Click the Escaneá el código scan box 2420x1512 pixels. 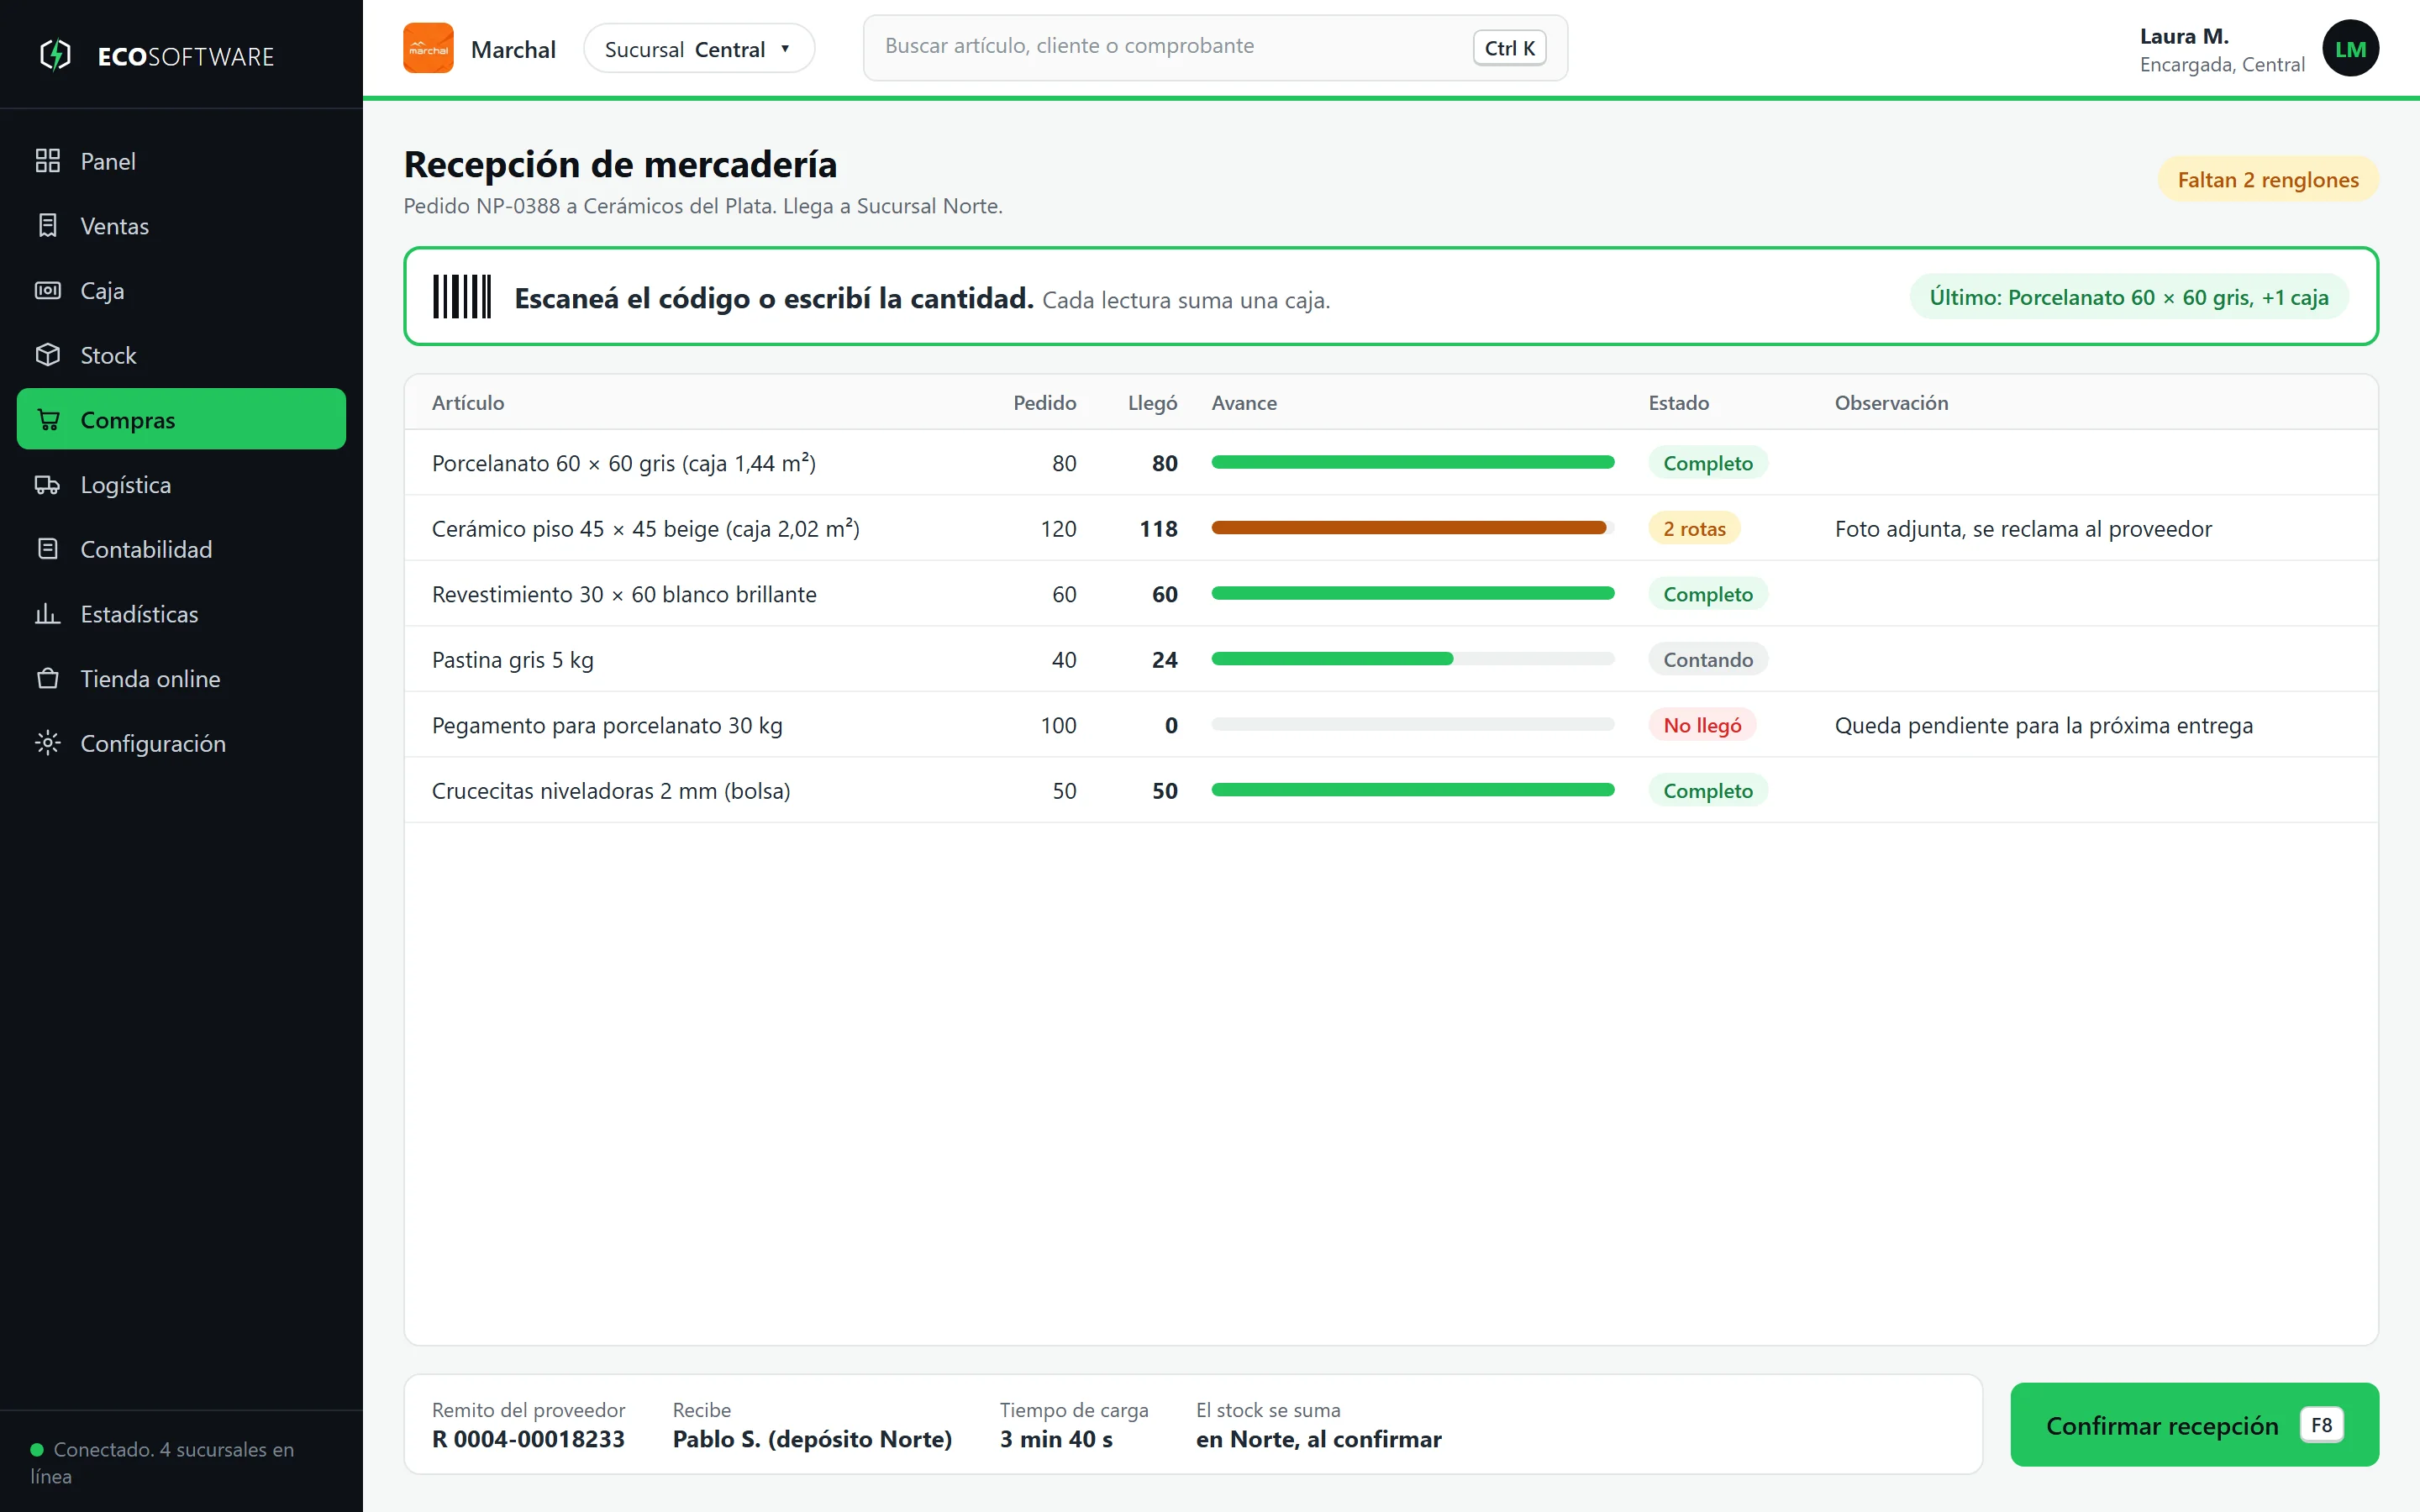click(x=1390, y=296)
